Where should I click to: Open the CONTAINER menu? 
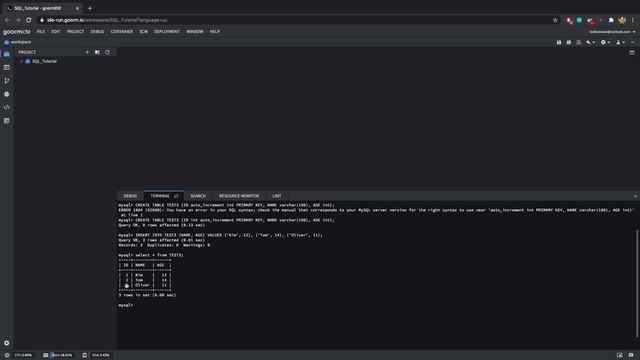122,31
